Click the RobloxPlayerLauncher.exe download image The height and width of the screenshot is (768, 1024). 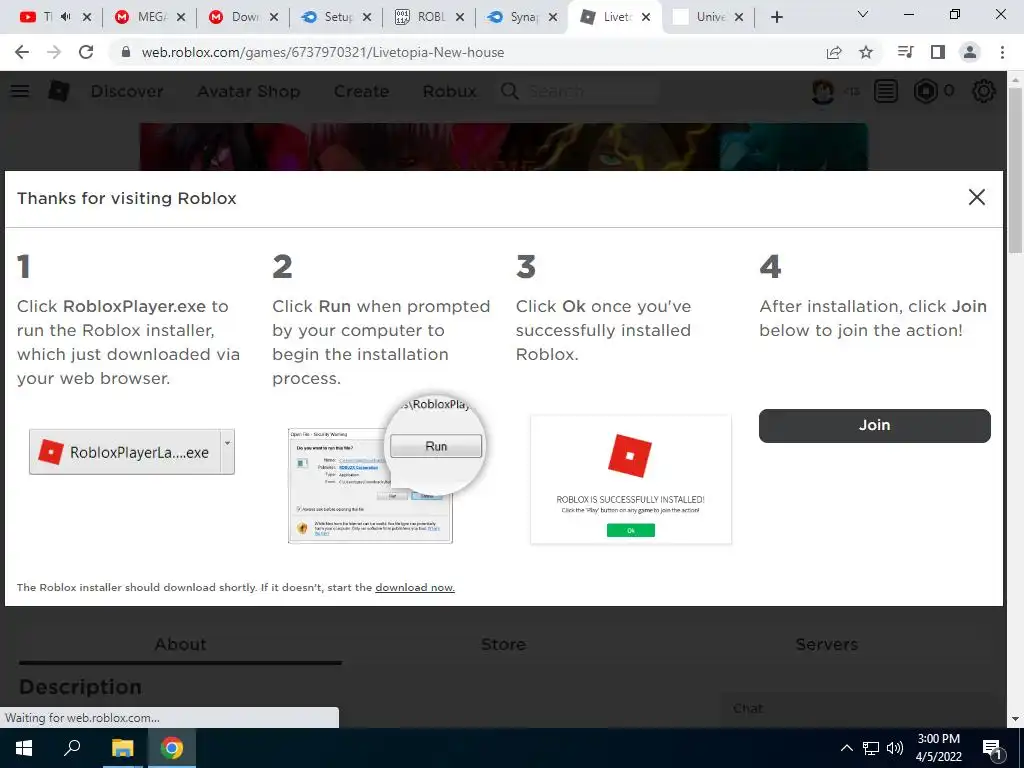(131, 452)
